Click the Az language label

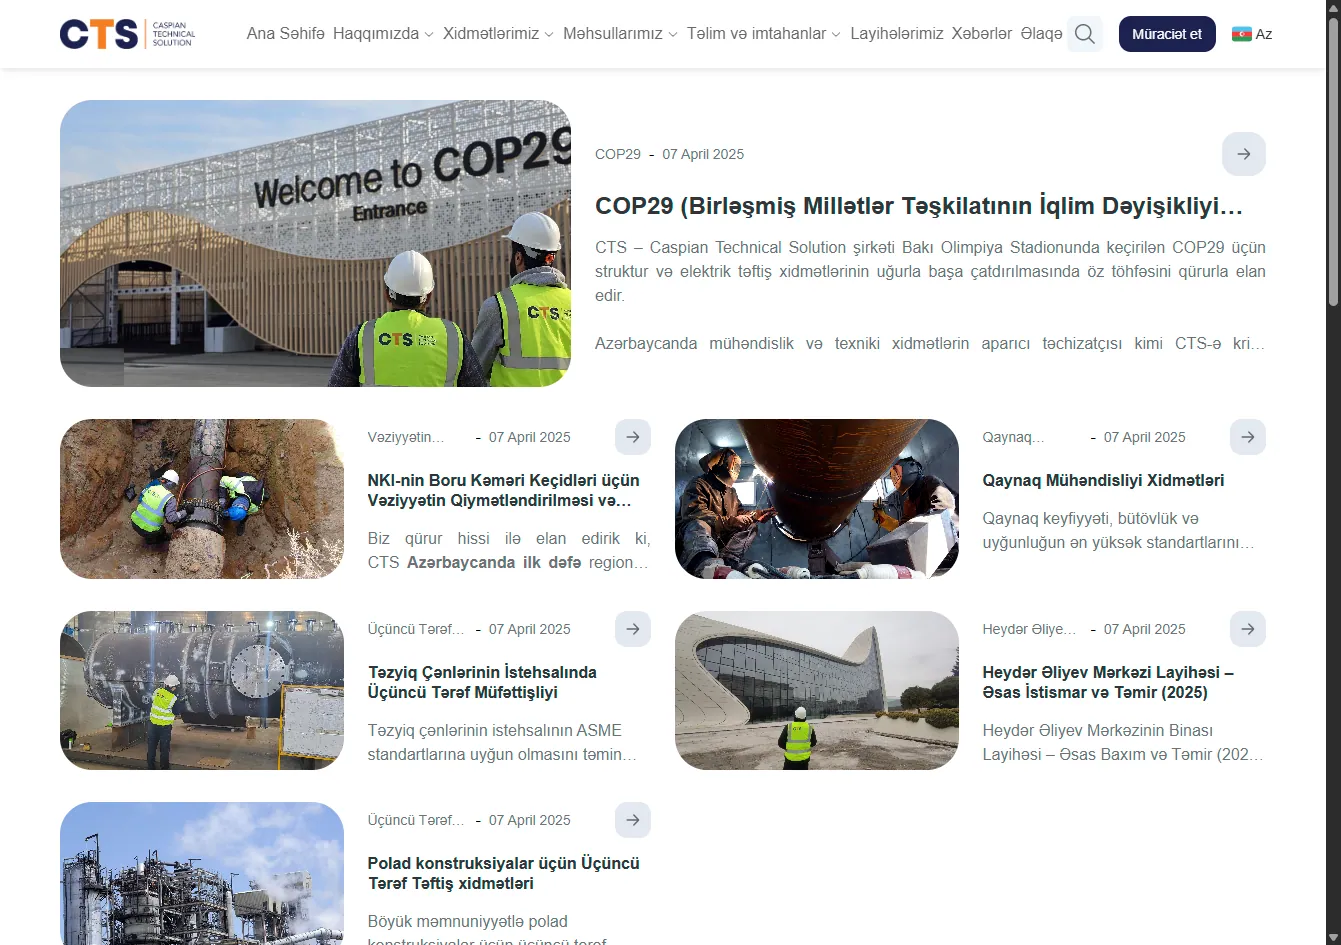1264,34
